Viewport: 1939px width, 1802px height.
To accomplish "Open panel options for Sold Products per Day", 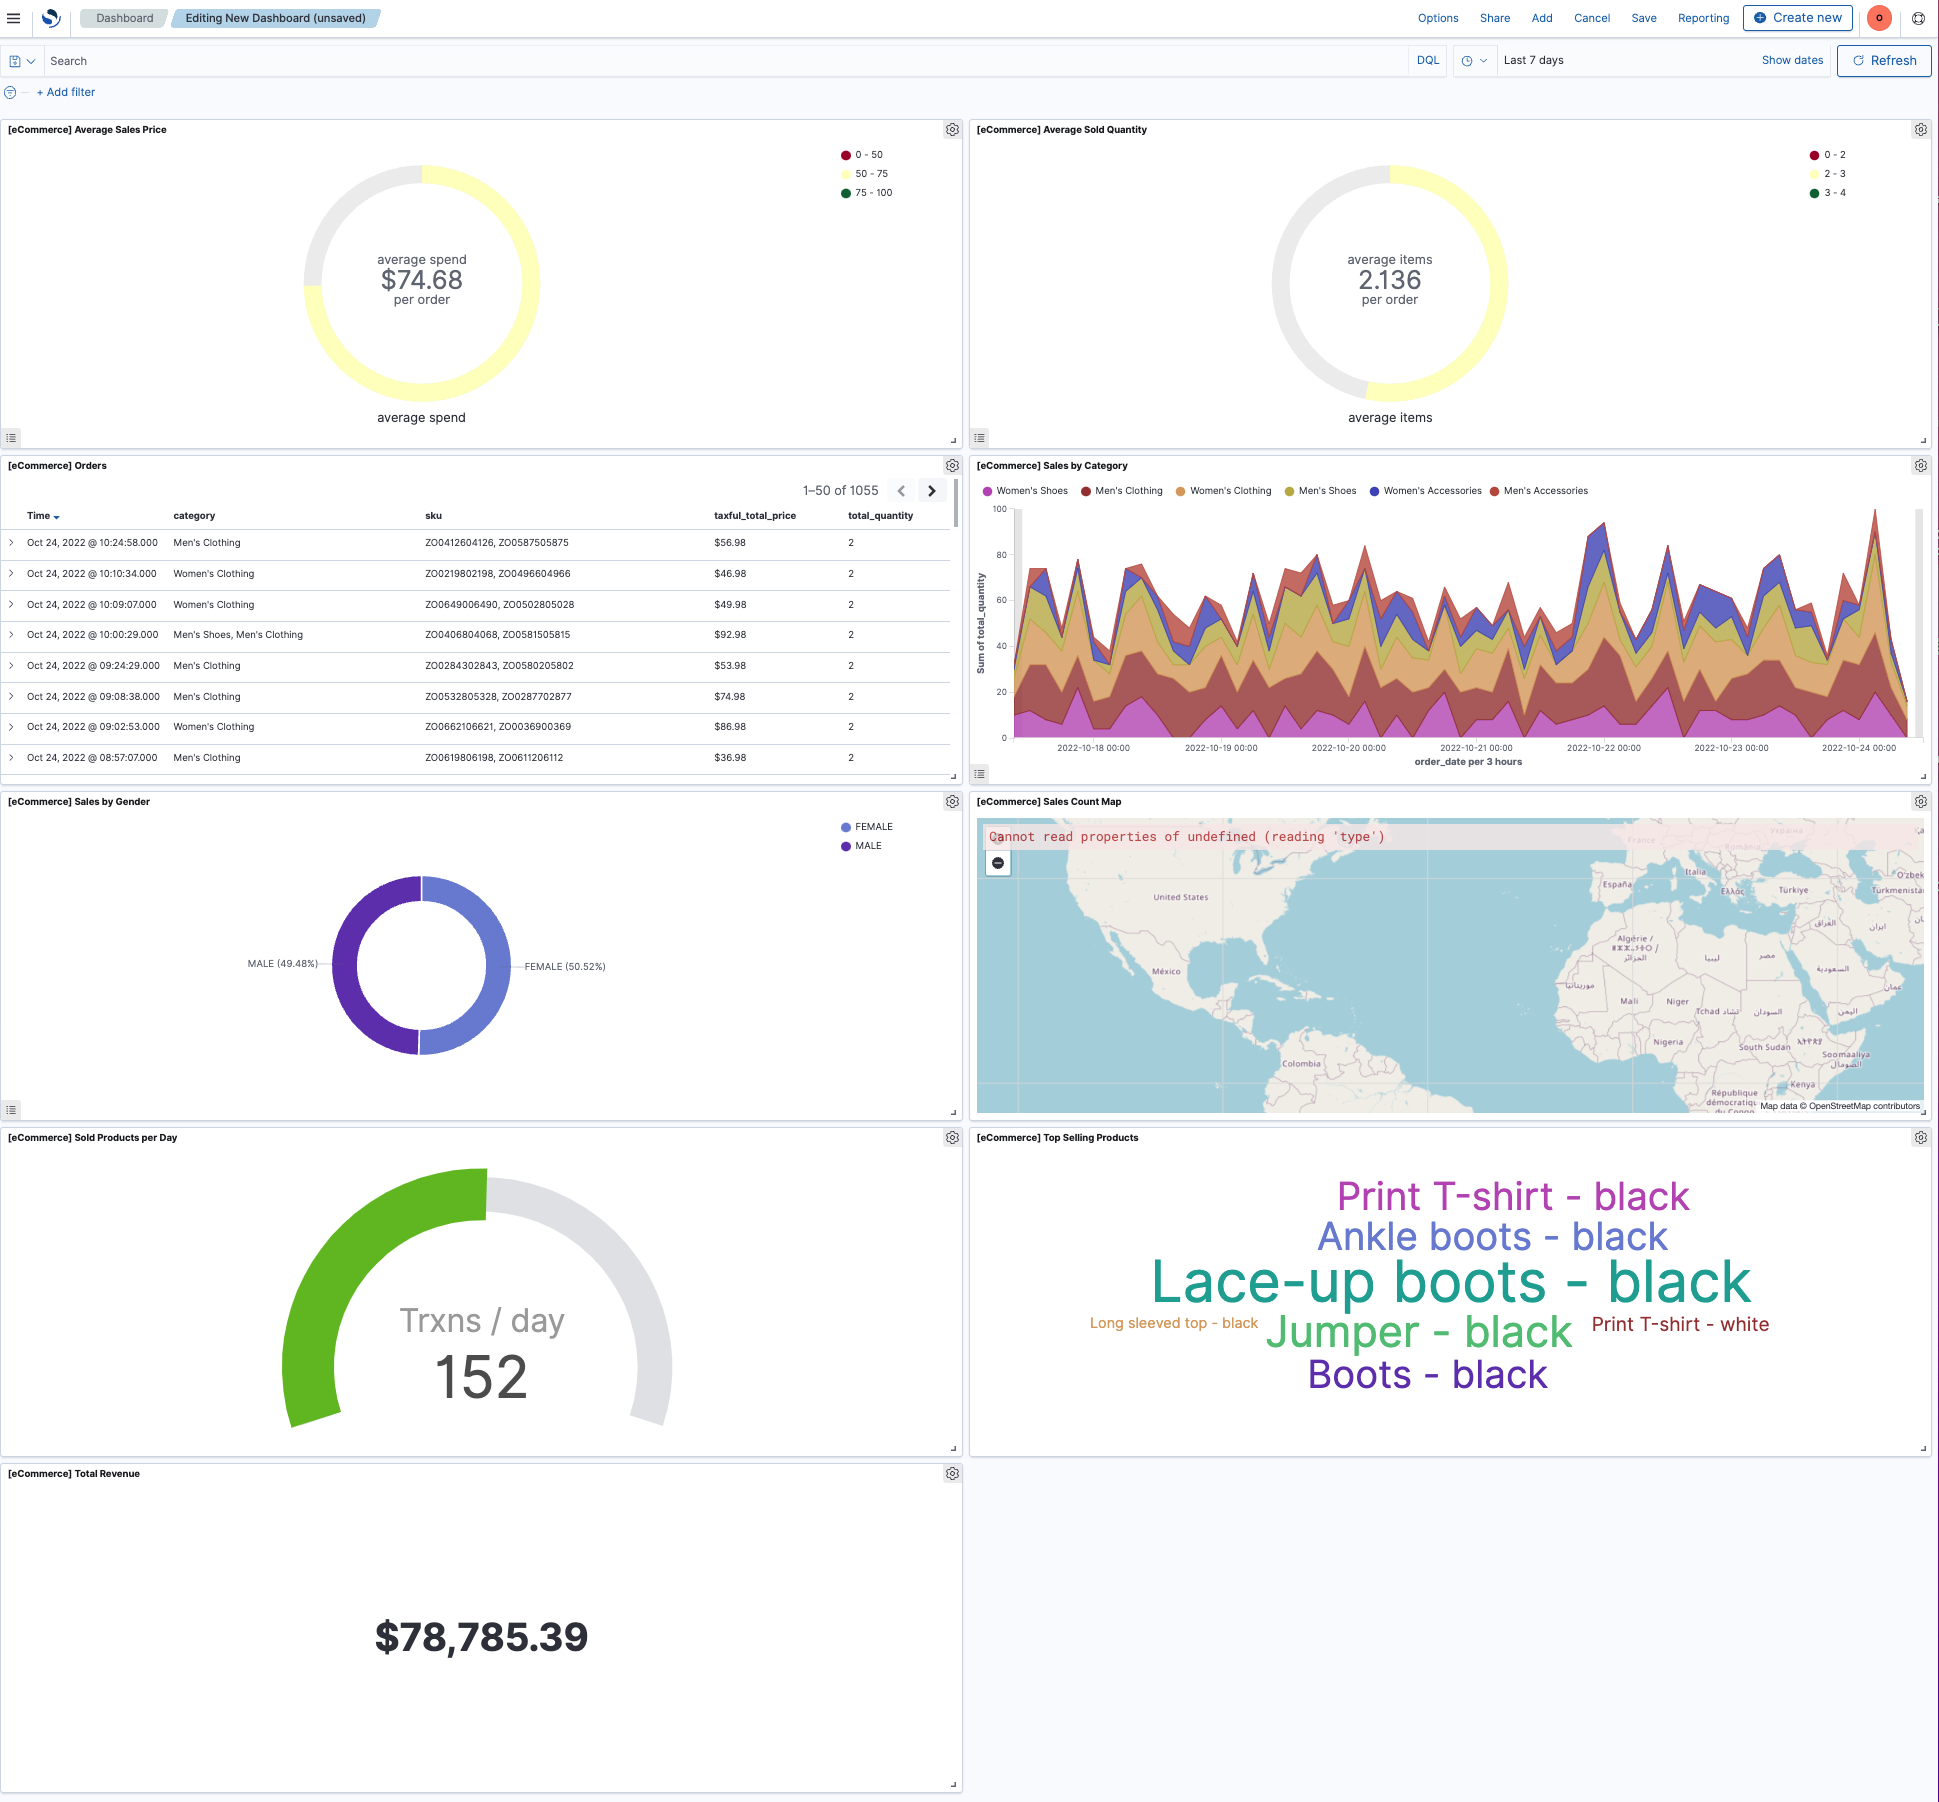I will click(x=952, y=1138).
